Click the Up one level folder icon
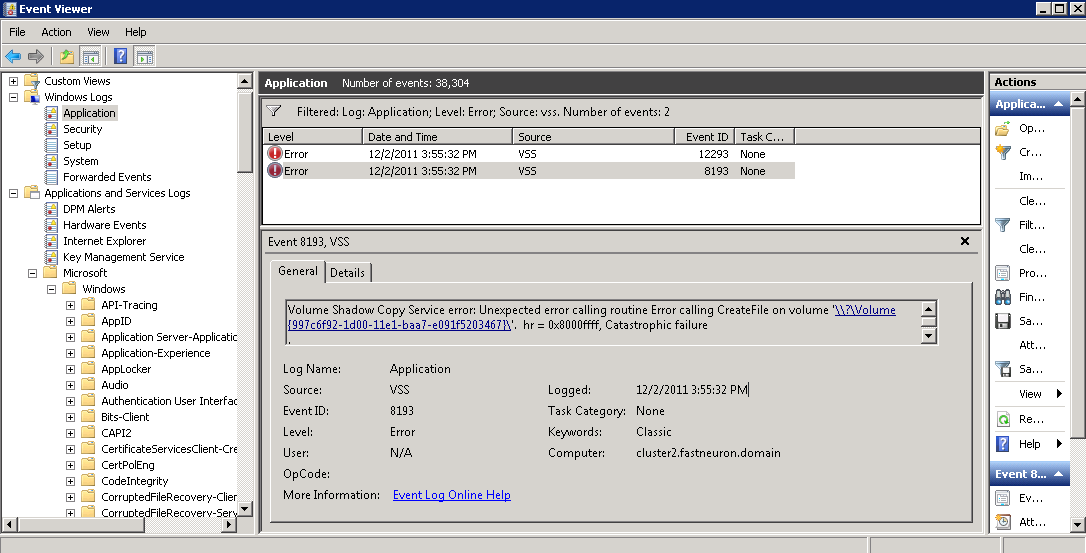 coord(66,56)
